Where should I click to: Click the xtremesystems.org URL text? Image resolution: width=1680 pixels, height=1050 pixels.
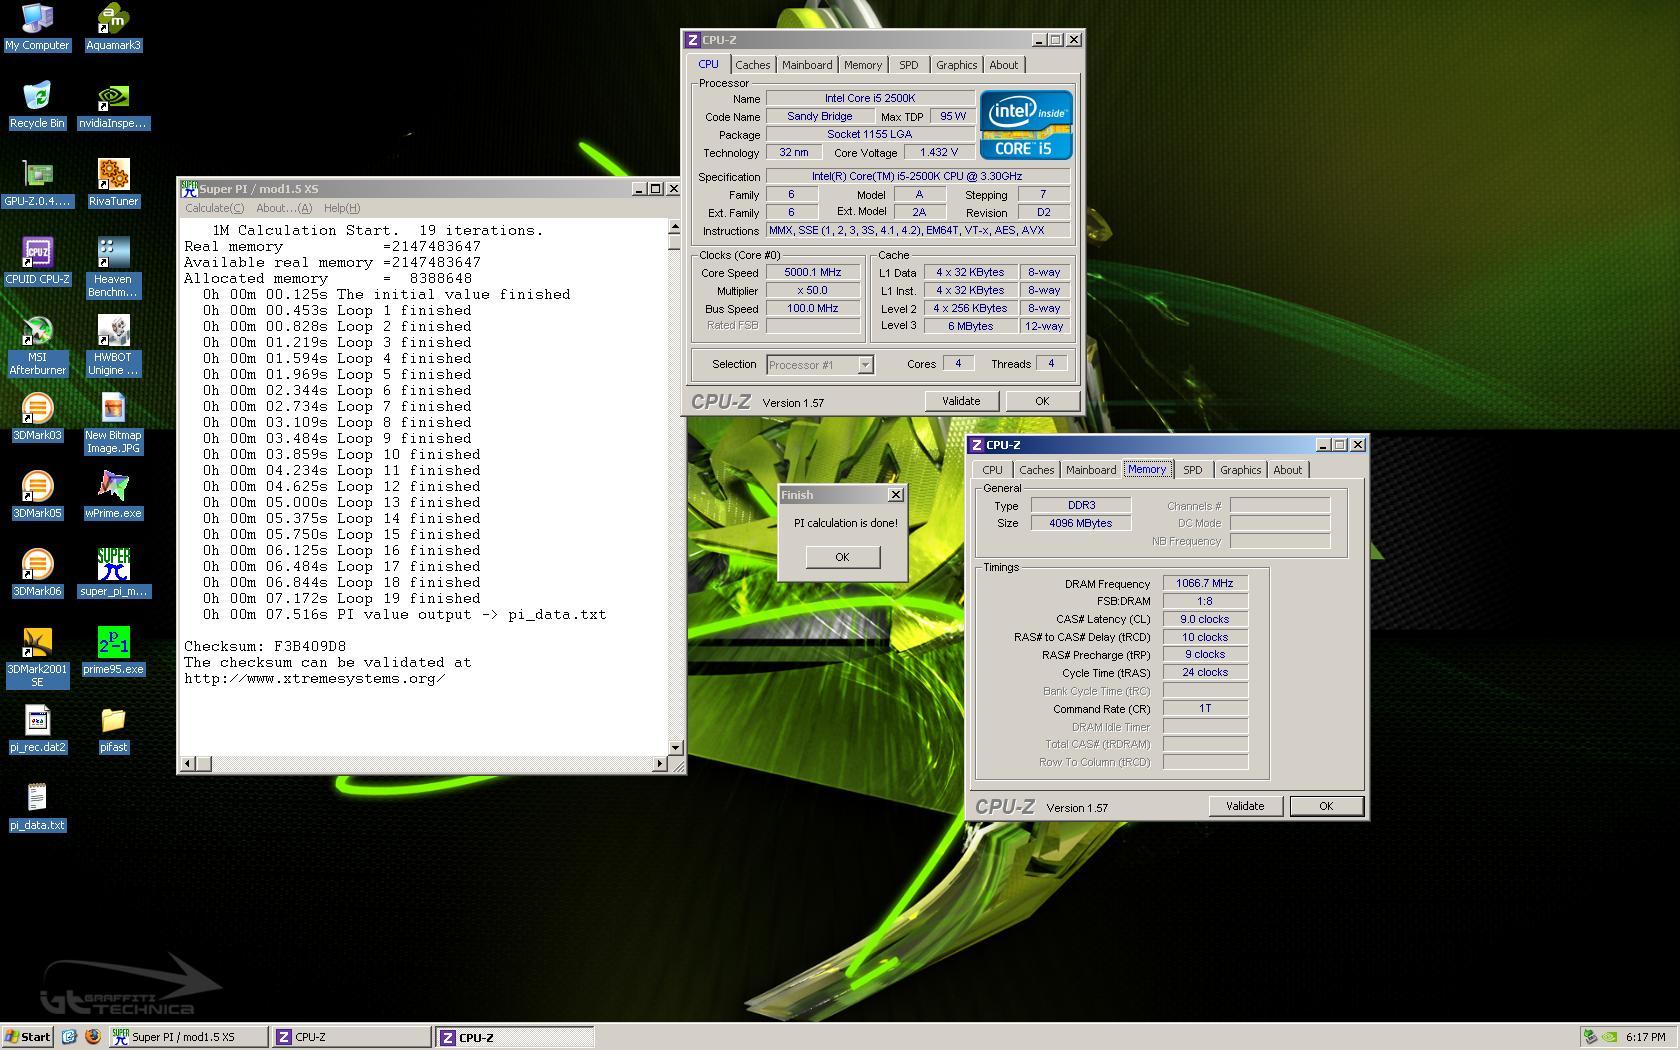pos(314,679)
